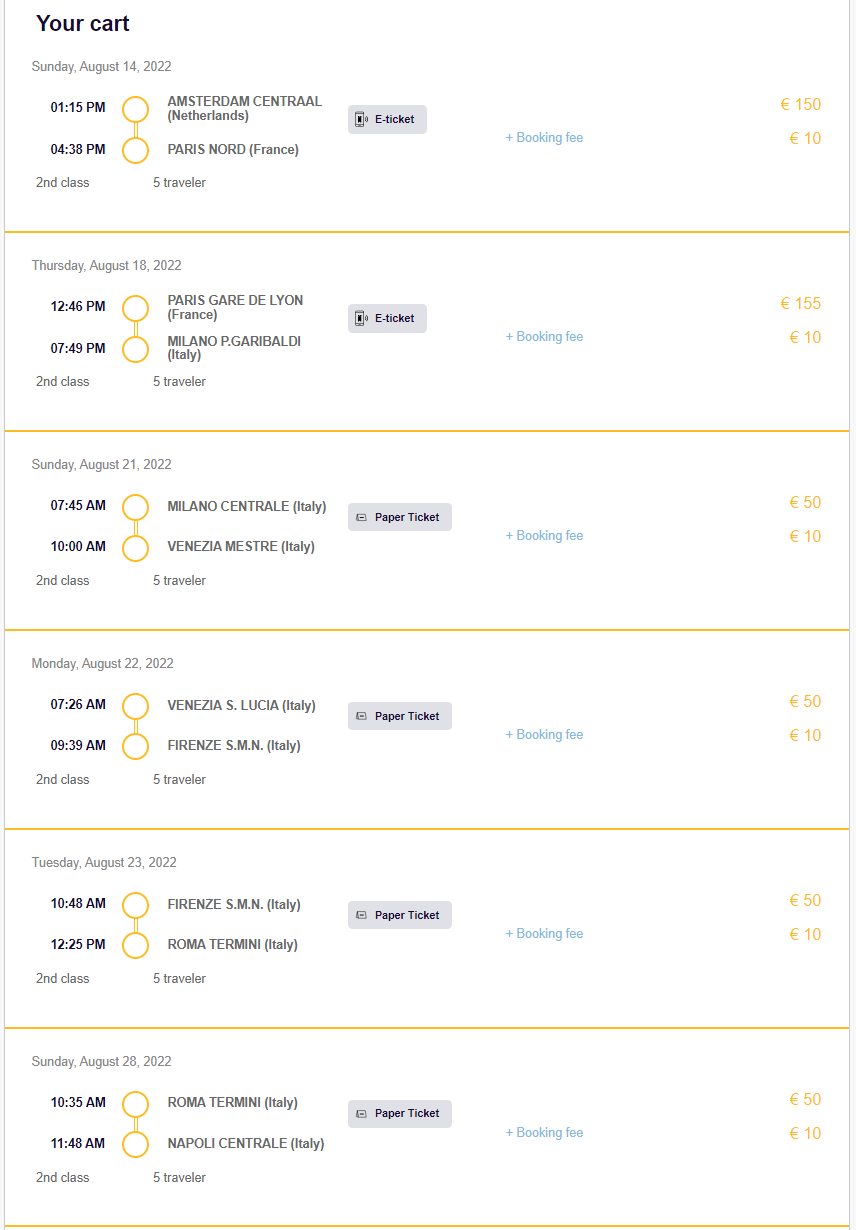Image resolution: width=856 pixels, height=1230 pixels.
Task: Click the E-ticket phone icon for Amsterdam trip
Action: (361, 120)
